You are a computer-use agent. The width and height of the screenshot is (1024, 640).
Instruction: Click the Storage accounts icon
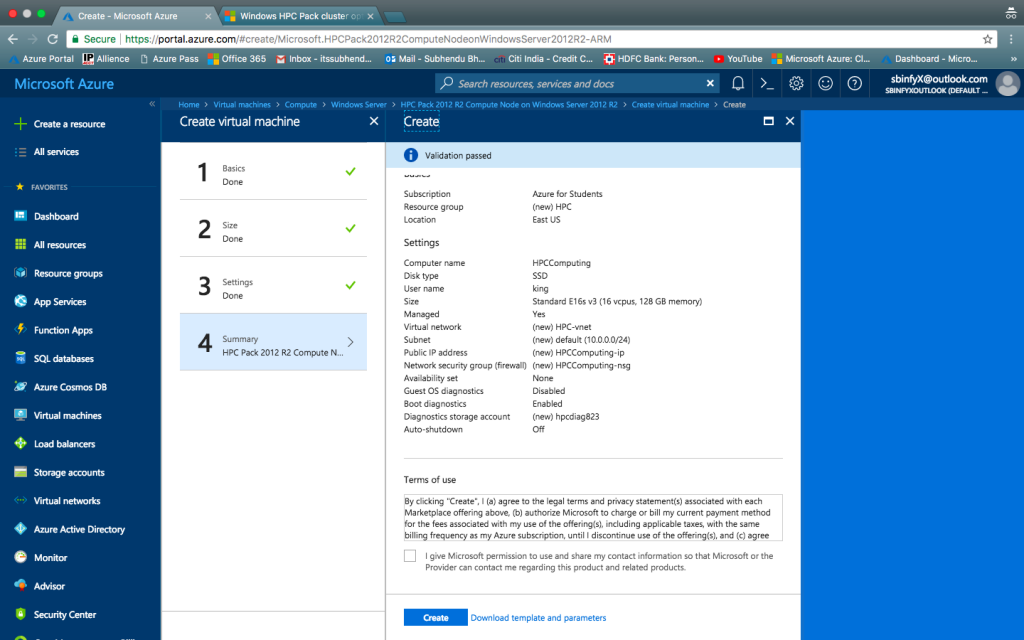tap(20, 472)
